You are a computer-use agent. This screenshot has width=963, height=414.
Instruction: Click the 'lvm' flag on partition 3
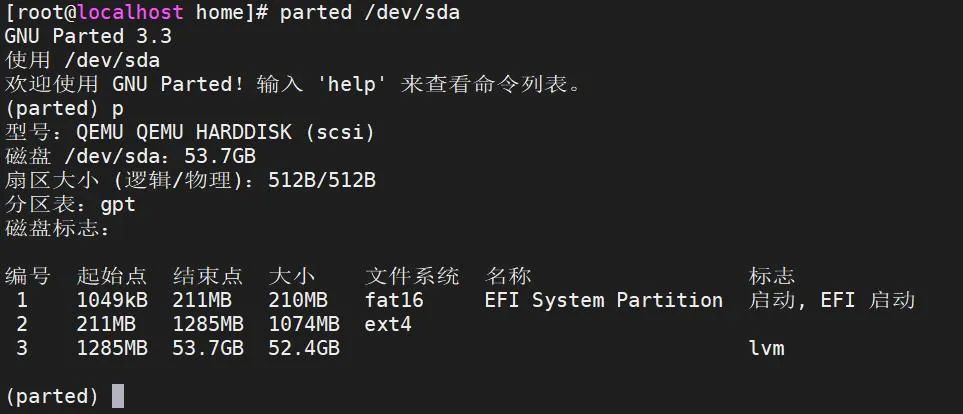pos(766,348)
